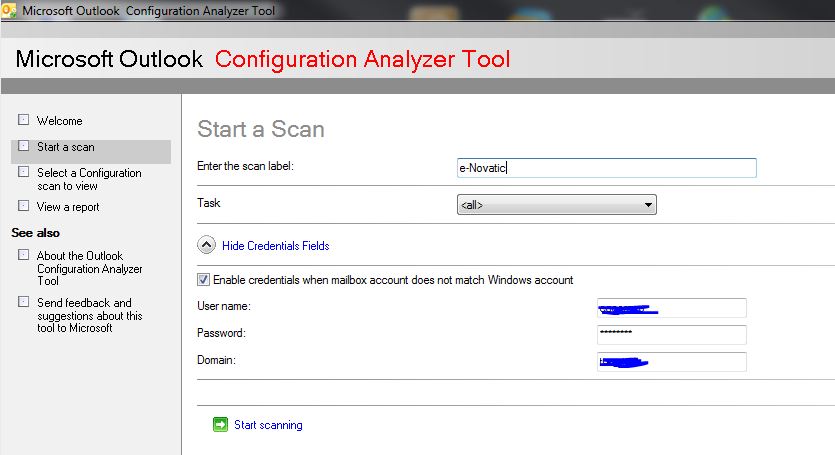Screen dimensions: 835x455
Task: Click bullet icon beside About the Outlook Configuration Analyzer
Action: pyautogui.click(x=23, y=255)
